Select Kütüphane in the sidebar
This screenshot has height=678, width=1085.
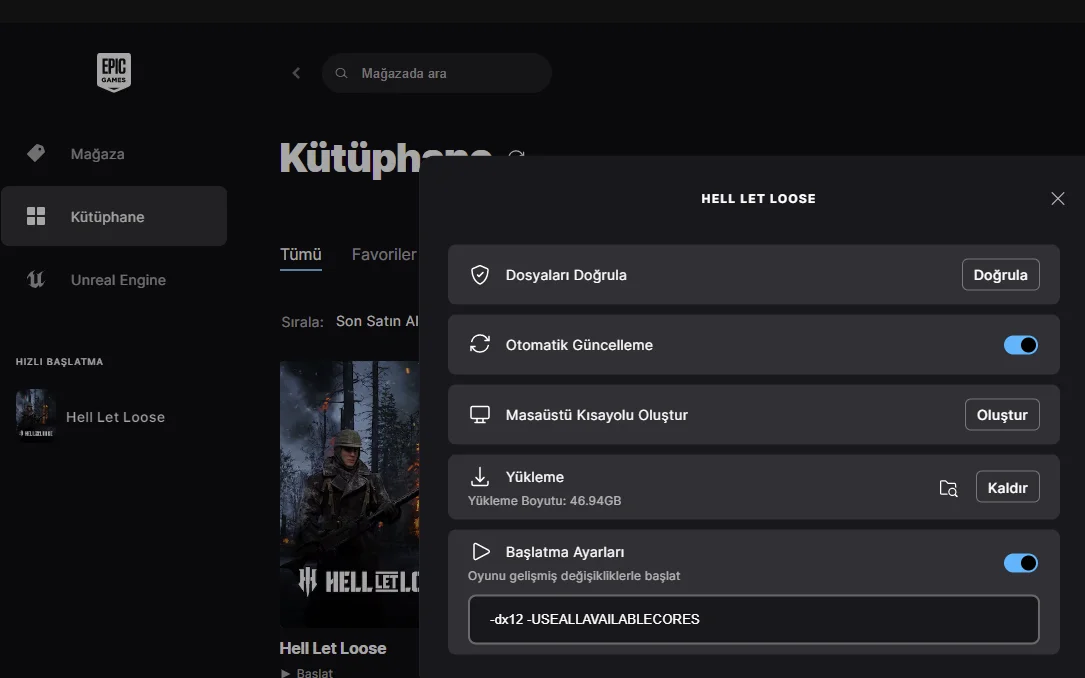[x=114, y=216]
